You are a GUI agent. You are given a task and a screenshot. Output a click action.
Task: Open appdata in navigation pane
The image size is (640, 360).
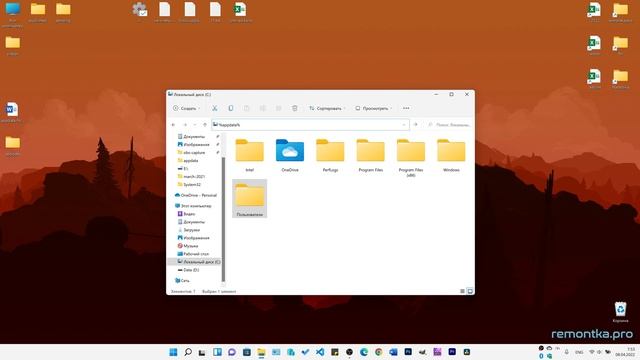191,160
